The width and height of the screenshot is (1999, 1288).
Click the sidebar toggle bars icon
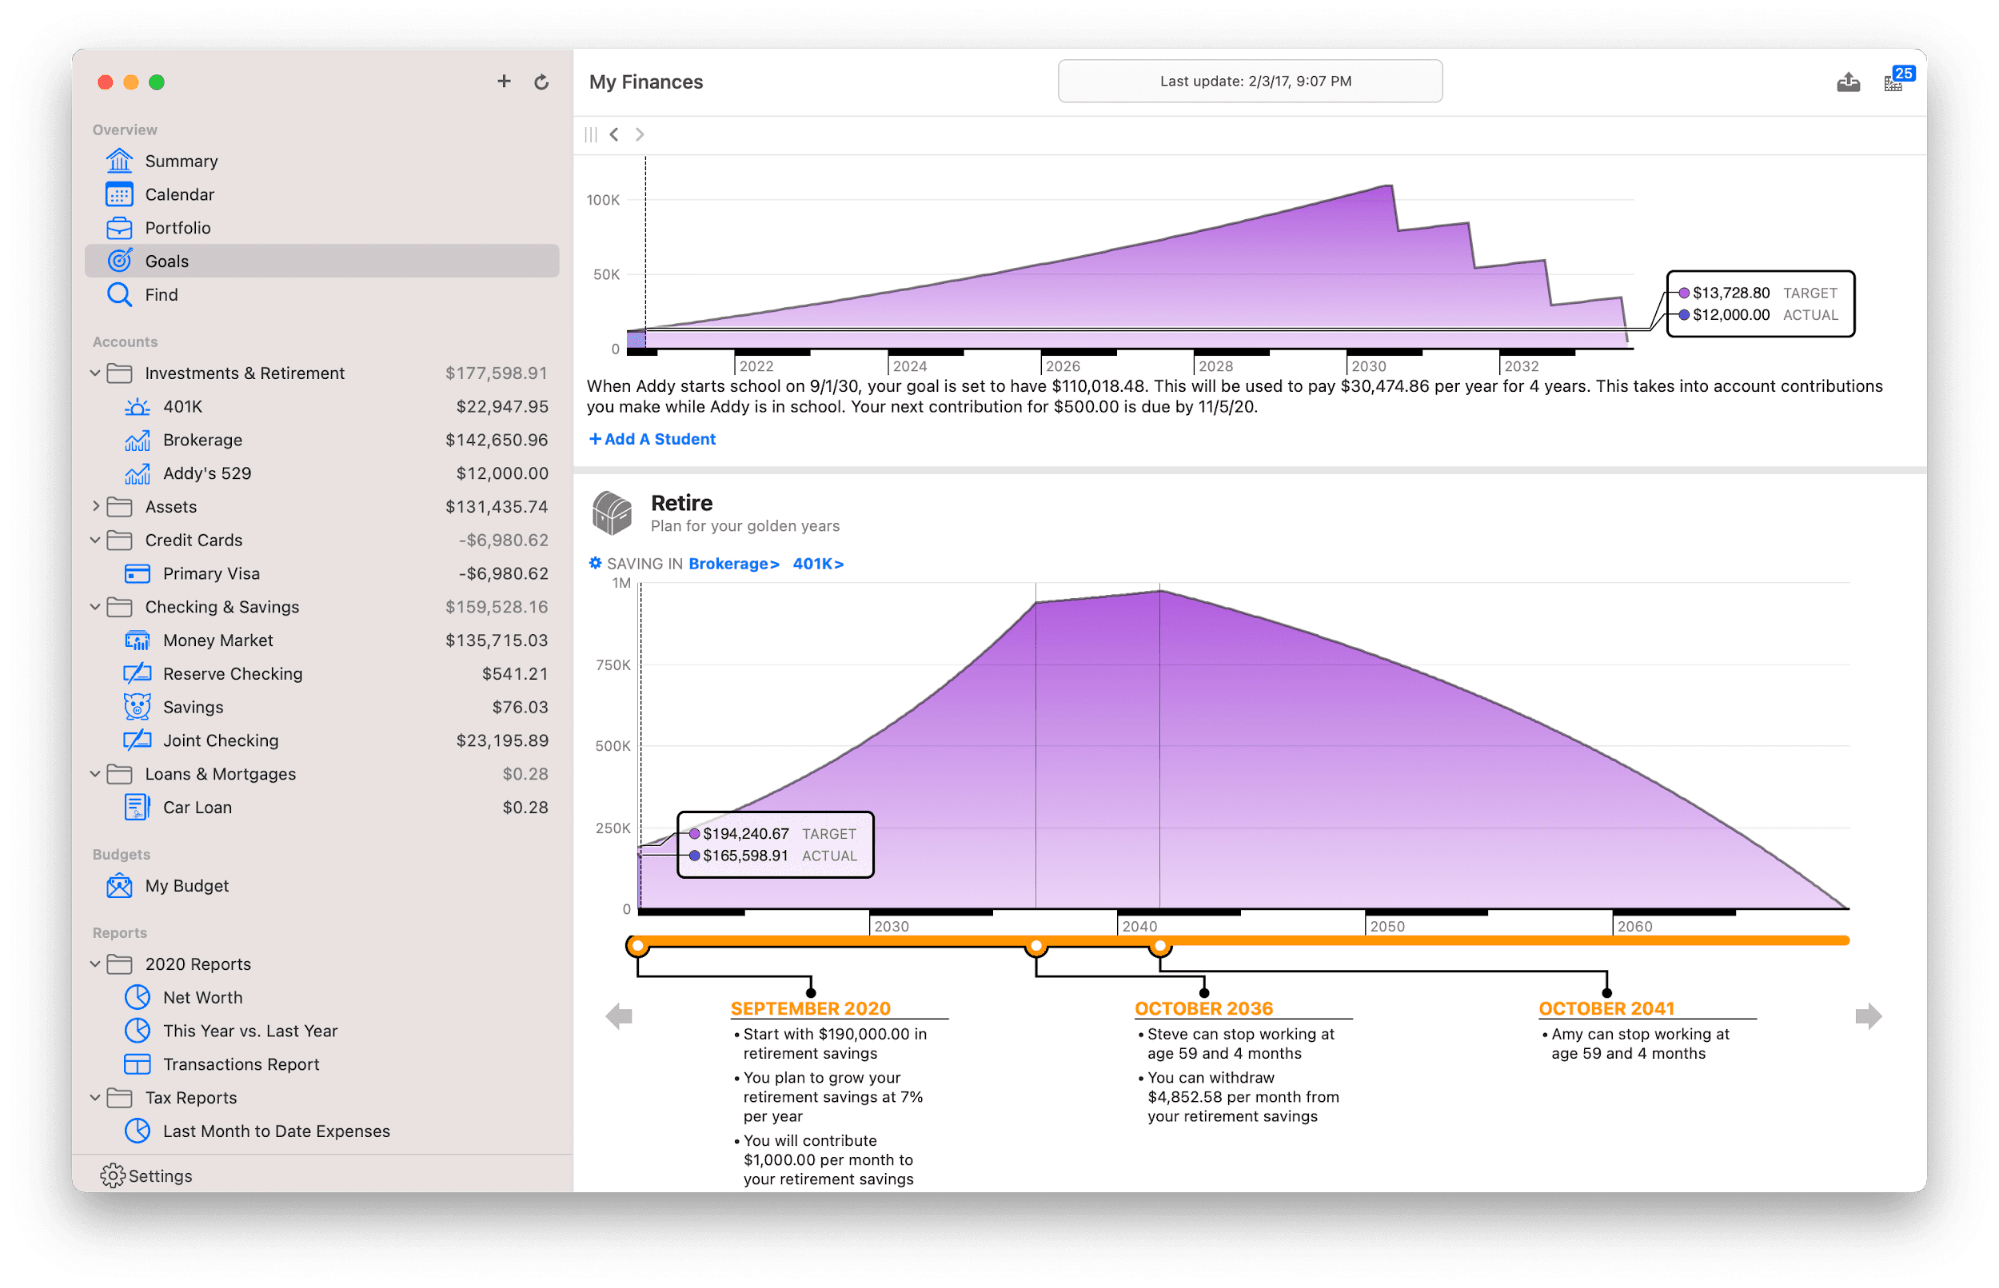591,134
